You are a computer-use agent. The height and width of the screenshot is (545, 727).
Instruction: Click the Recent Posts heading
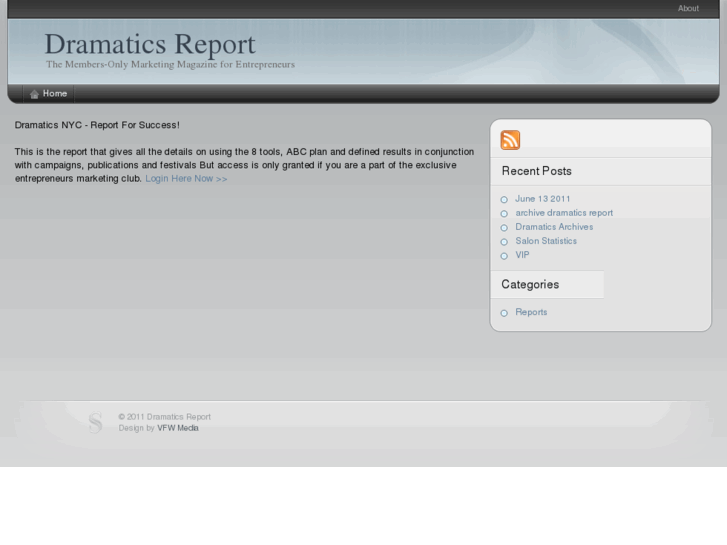536,171
